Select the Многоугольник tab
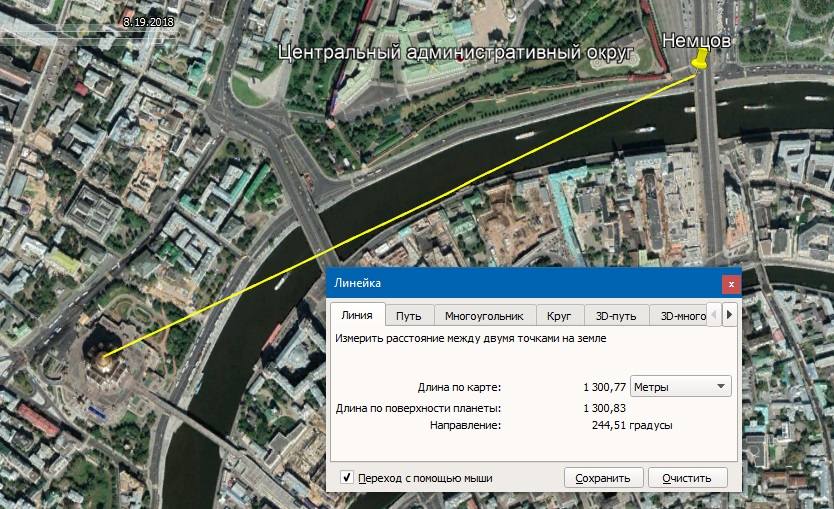The height and width of the screenshot is (509, 834). coord(484,316)
